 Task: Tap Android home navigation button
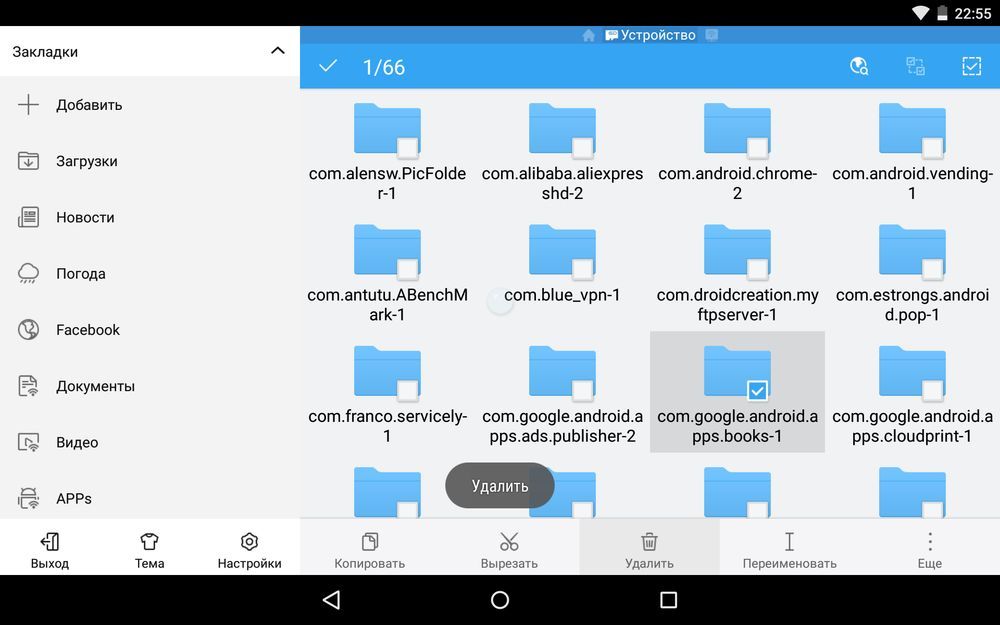(x=500, y=599)
